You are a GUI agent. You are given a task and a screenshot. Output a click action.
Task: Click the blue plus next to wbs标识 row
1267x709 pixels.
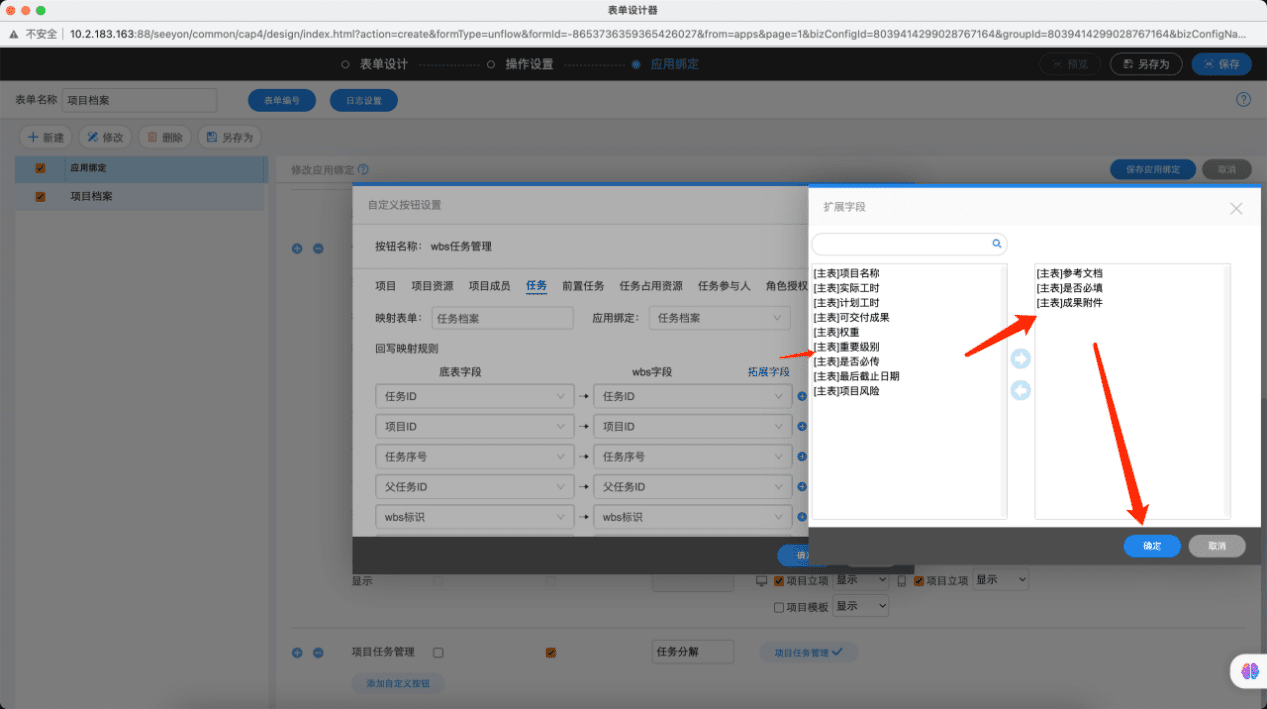802,517
